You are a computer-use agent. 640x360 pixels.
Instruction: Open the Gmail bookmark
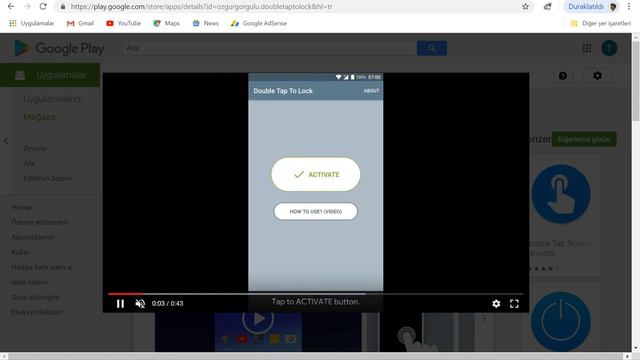(80, 23)
